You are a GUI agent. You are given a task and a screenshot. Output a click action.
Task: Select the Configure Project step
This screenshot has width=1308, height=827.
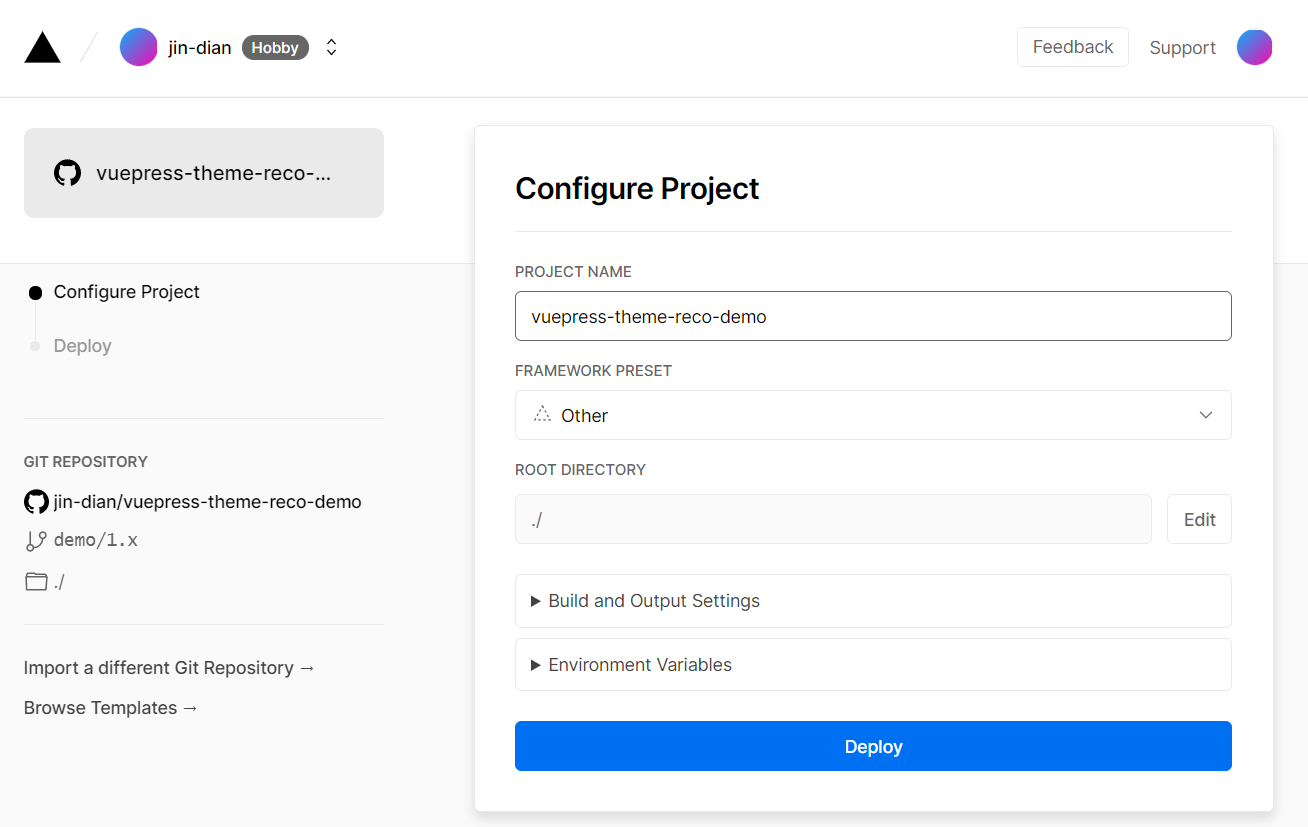[x=126, y=292]
